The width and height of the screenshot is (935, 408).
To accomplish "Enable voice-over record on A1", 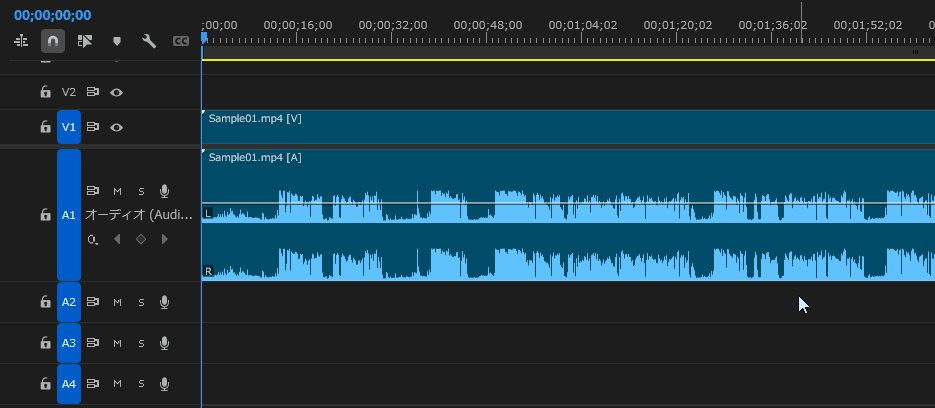I will [165, 191].
